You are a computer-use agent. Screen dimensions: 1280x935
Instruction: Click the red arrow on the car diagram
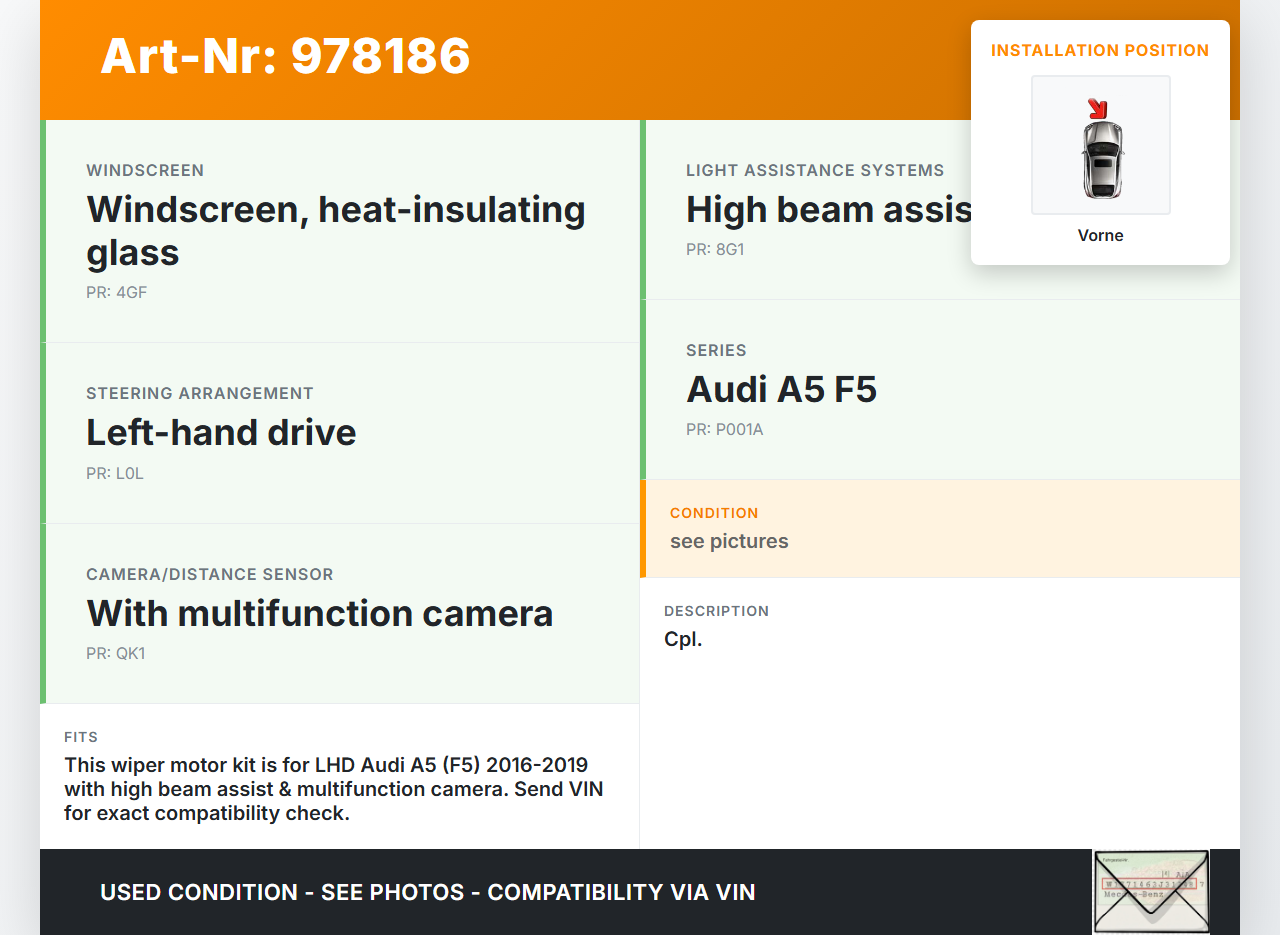1097,108
